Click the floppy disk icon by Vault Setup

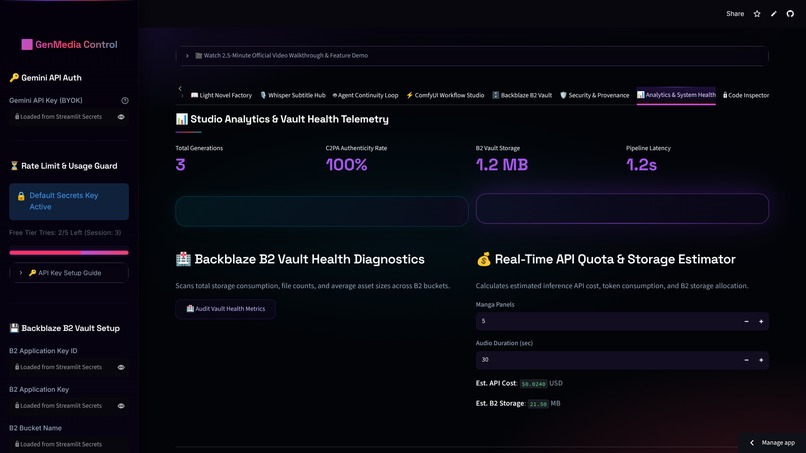(14, 328)
